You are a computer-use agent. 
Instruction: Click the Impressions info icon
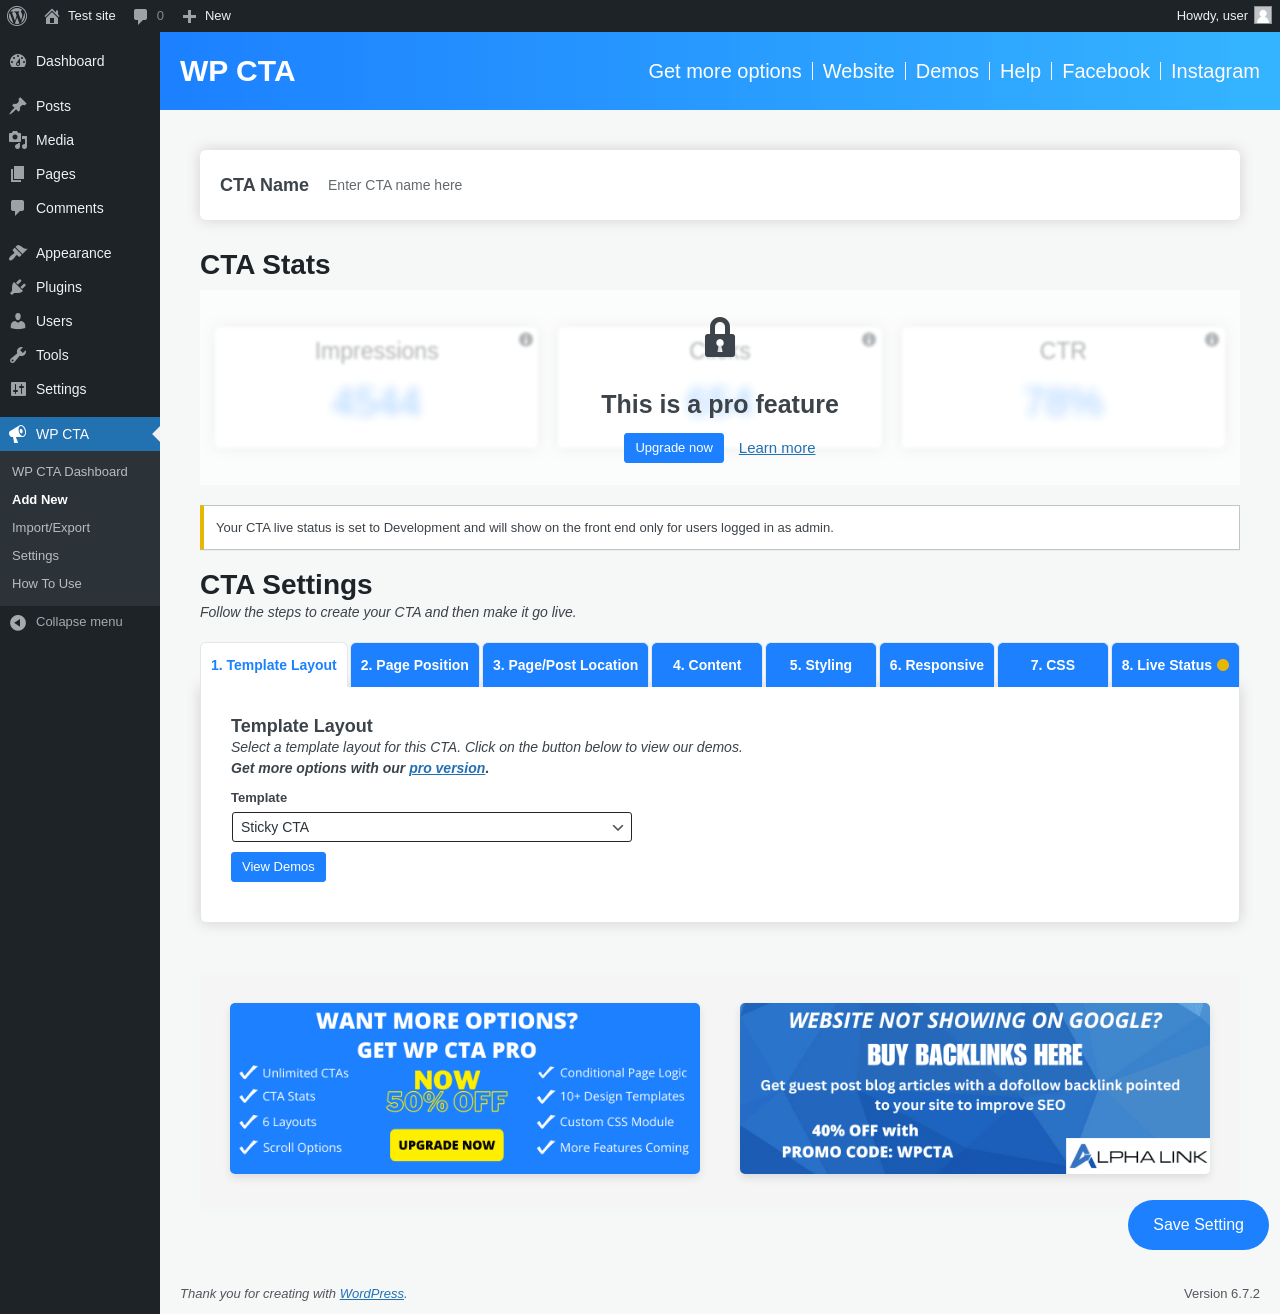(526, 340)
